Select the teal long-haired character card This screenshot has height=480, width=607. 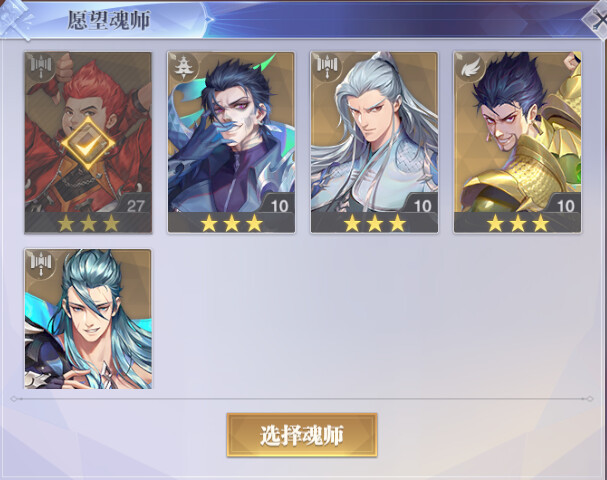pyautogui.click(x=88, y=319)
